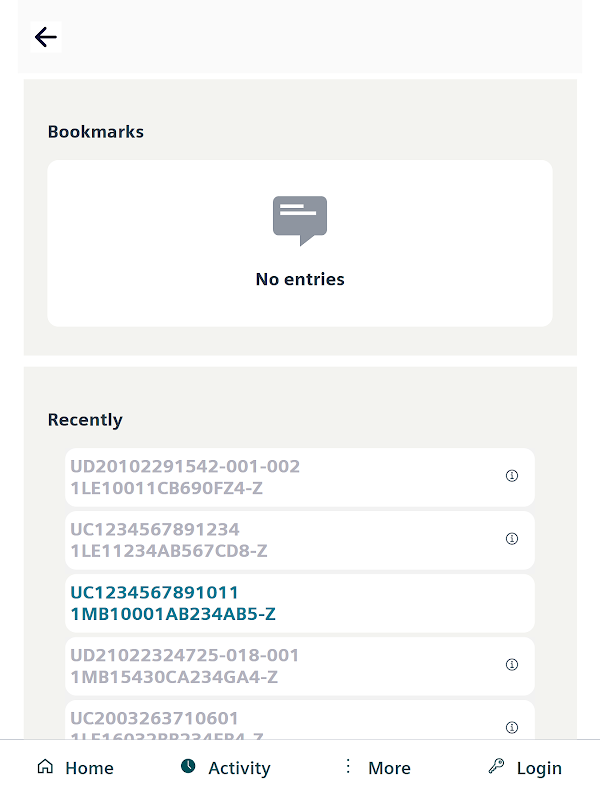Show info icon for UC1234567891234 entry
The height and width of the screenshot is (800, 600).
coord(512,539)
